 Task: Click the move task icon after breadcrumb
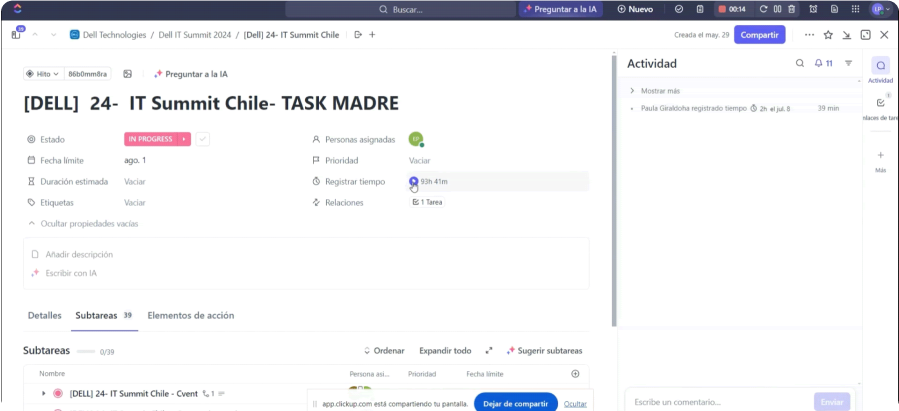pos(358,35)
